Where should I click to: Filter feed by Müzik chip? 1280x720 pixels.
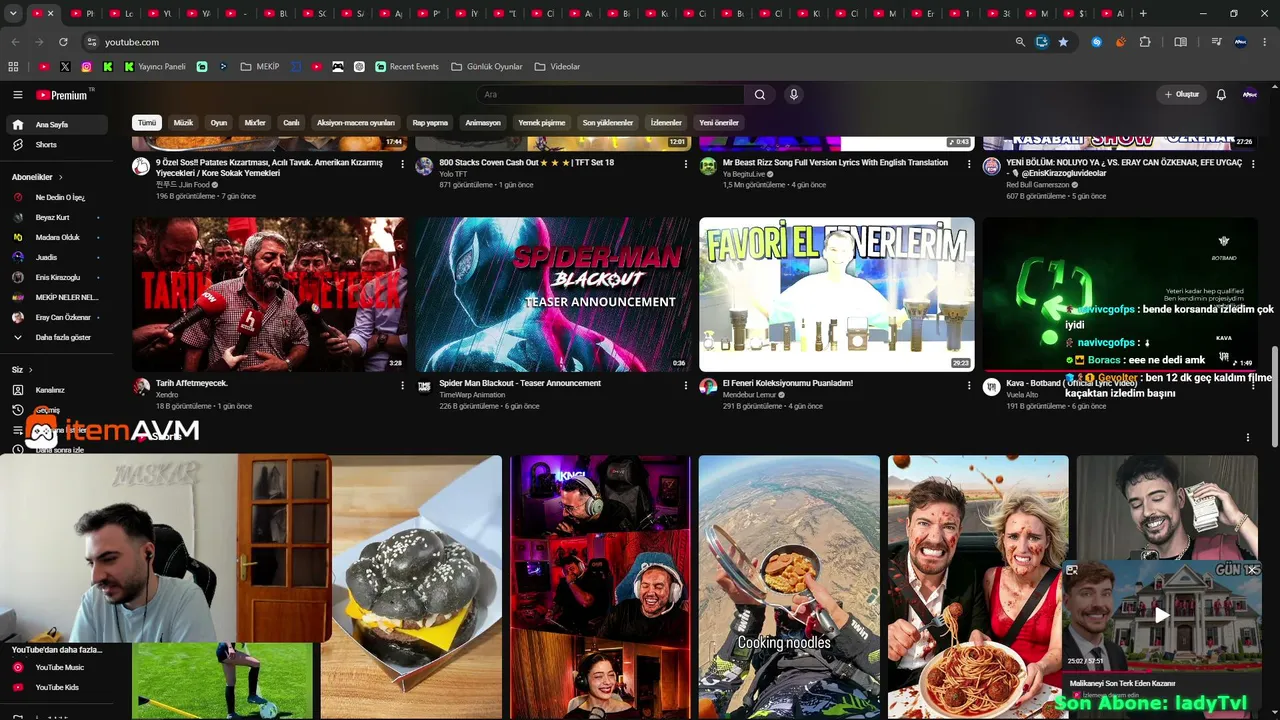(184, 123)
